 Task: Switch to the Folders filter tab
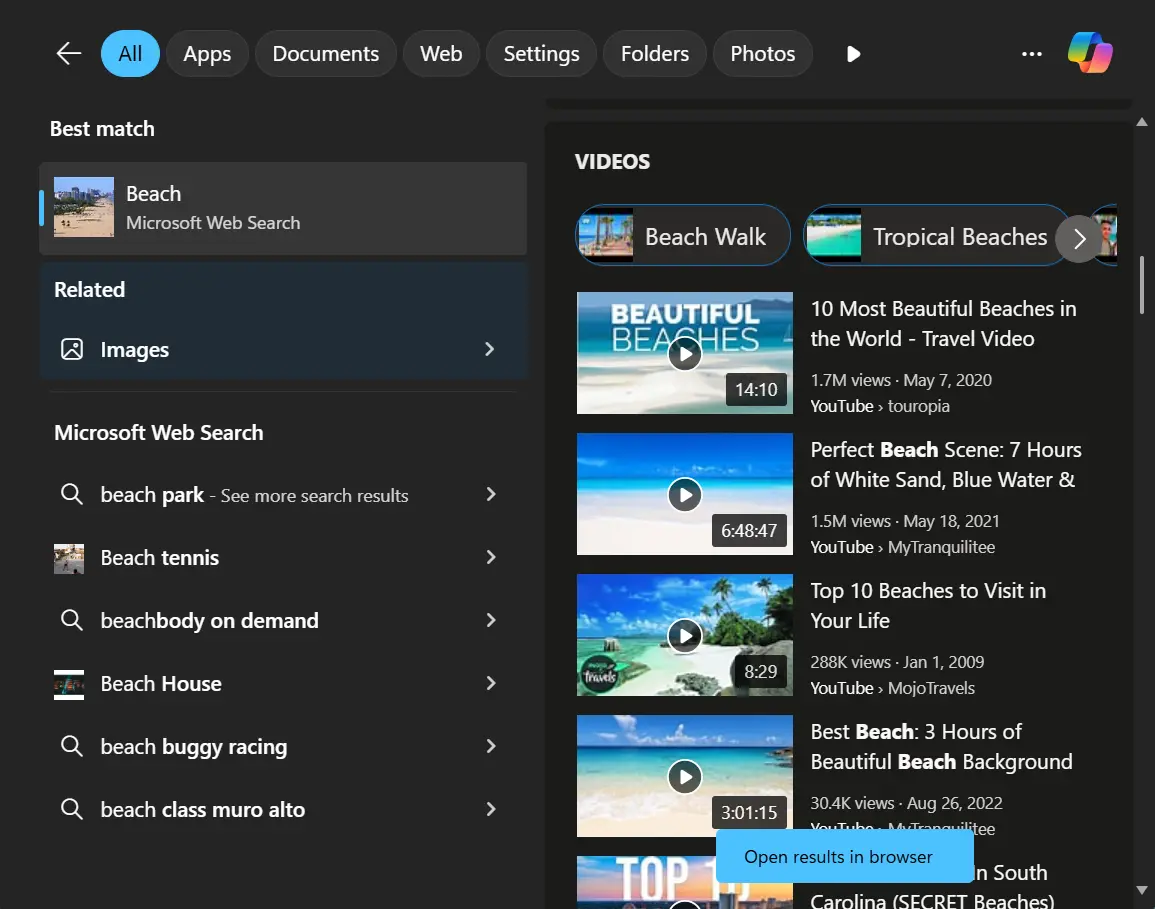click(x=655, y=54)
